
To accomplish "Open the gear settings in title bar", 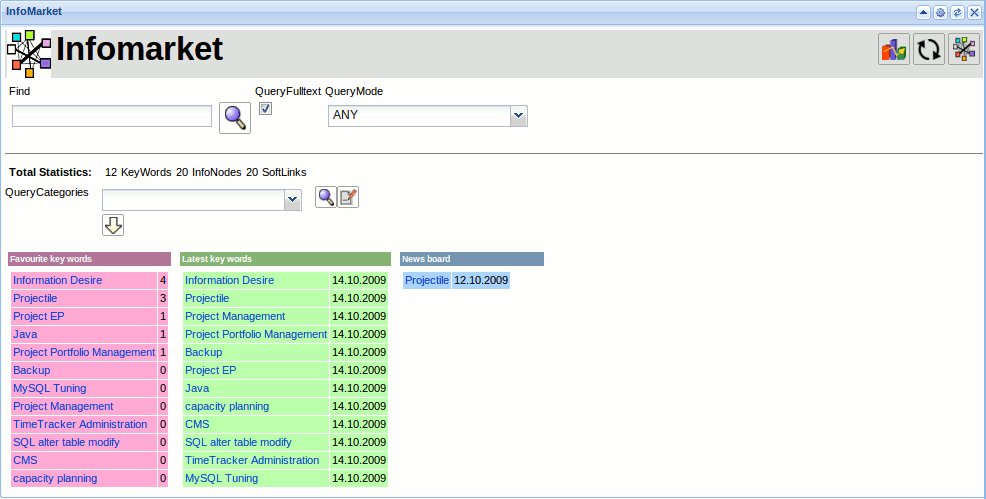I will pyautogui.click(x=940, y=12).
